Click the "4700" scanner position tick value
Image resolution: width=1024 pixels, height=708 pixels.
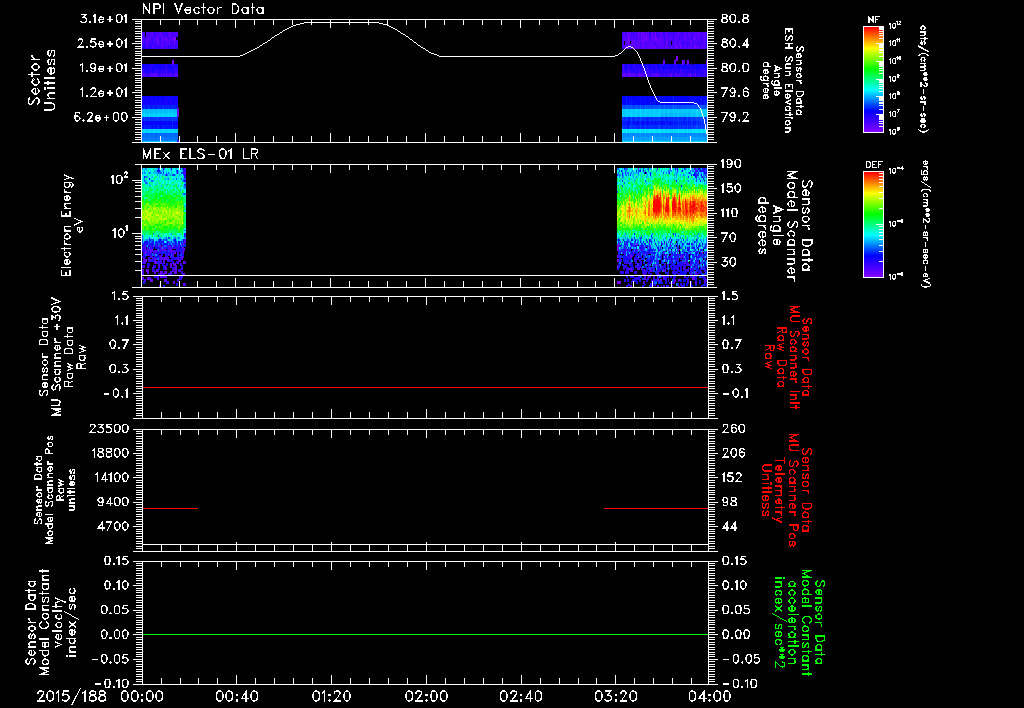click(114, 526)
